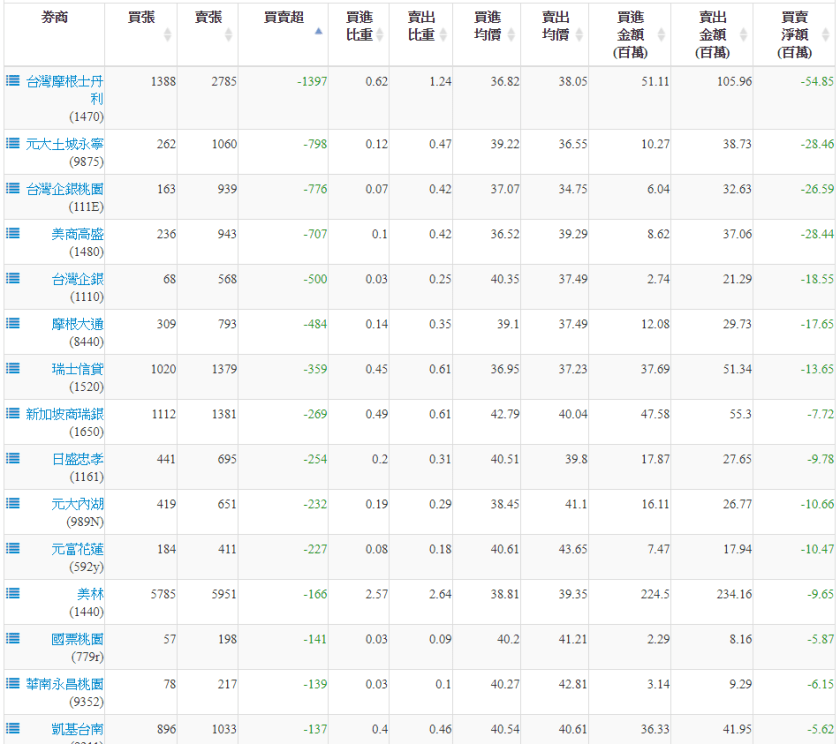
Task: Sort by 買賣淨額(百萬) column header
Action: tap(795, 34)
